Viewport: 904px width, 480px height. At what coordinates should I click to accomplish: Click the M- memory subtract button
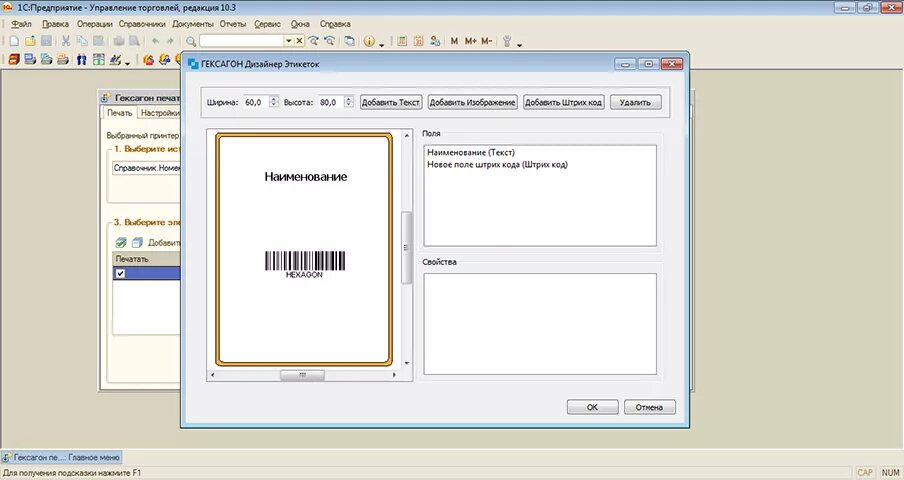coord(487,41)
